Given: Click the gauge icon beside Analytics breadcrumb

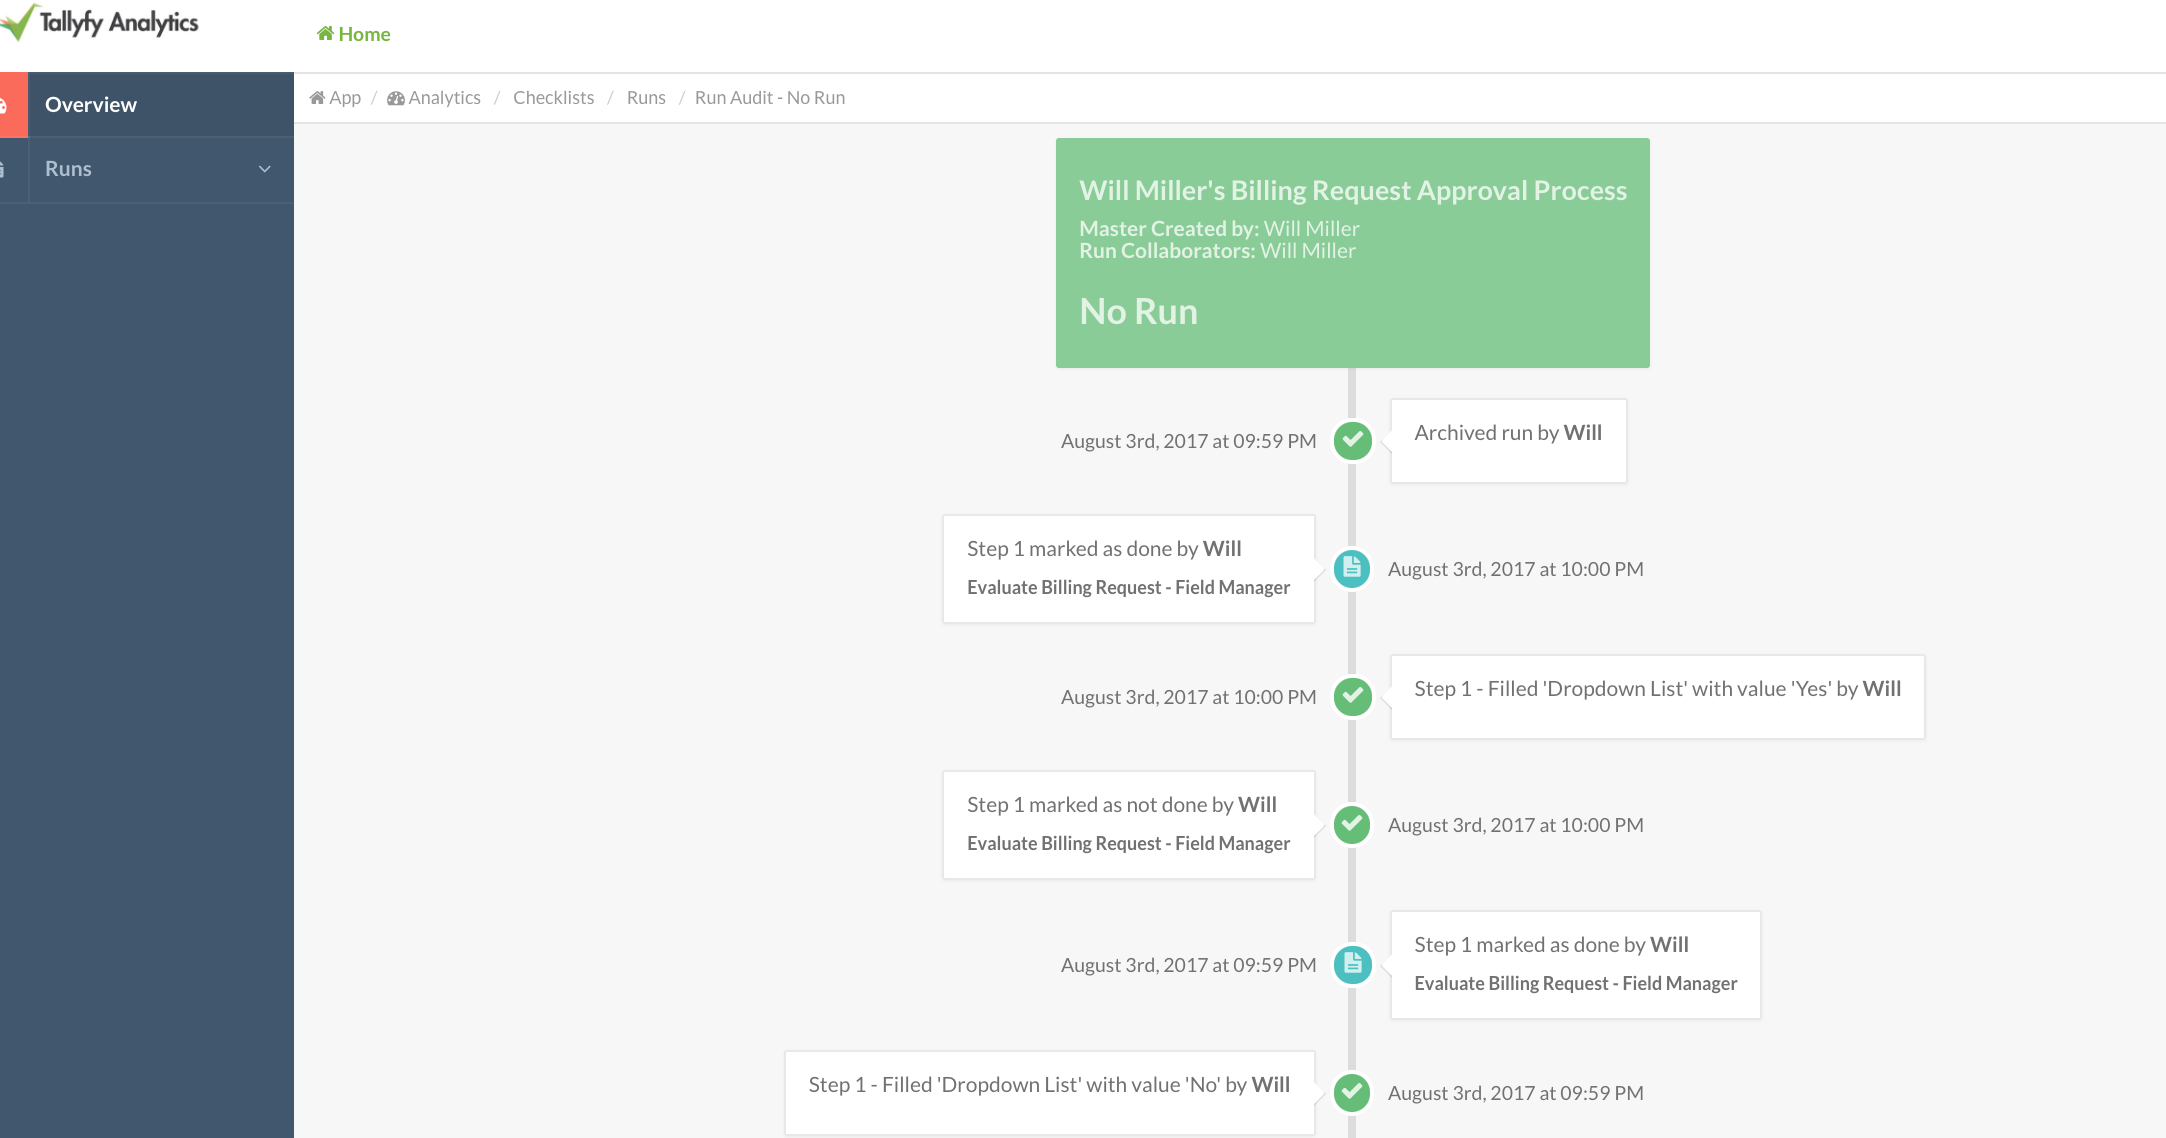Looking at the screenshot, I should click(396, 97).
